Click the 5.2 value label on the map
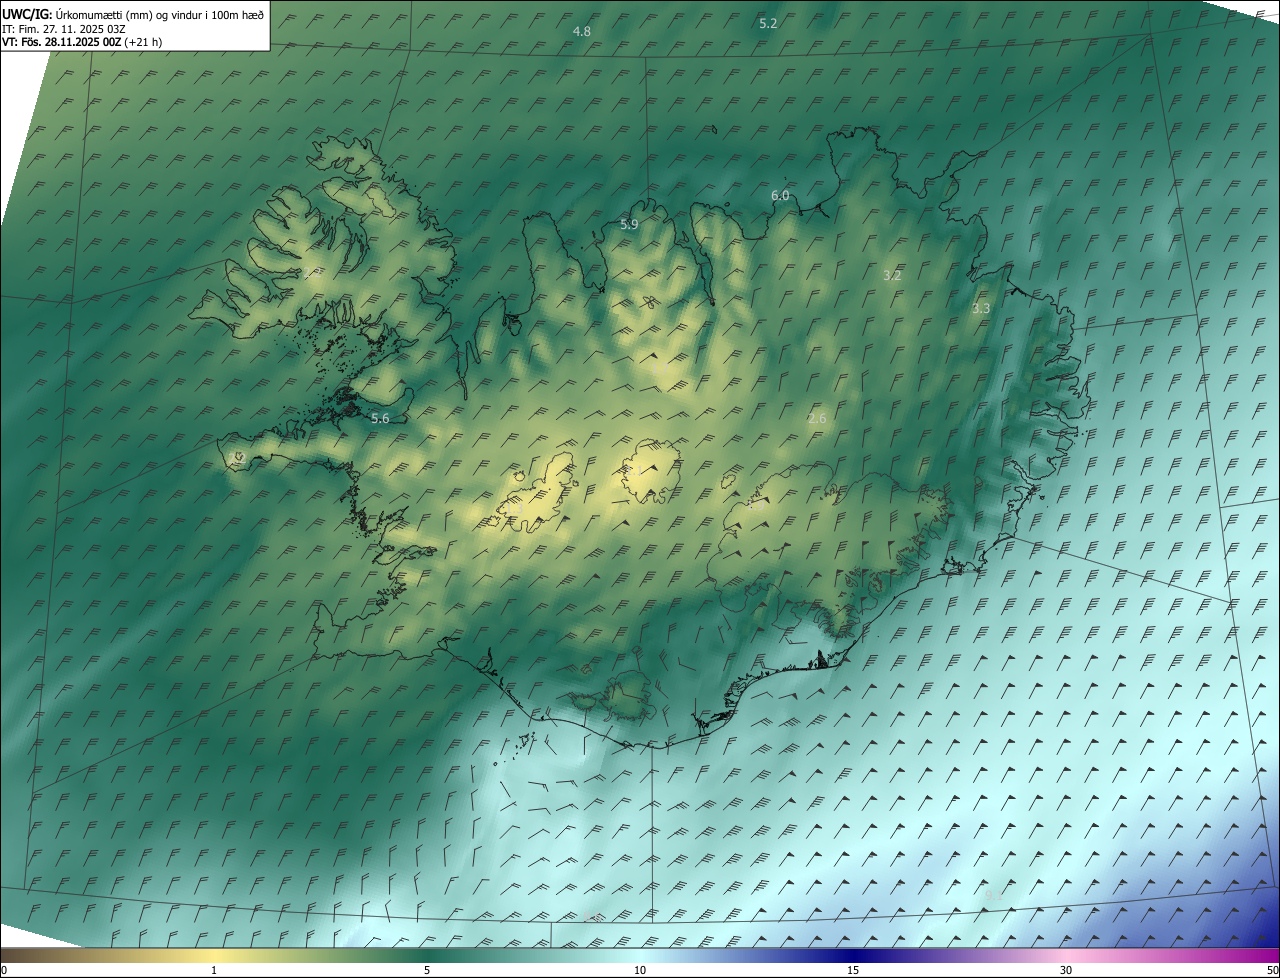Screen dimensions: 1280x978 click(x=768, y=23)
